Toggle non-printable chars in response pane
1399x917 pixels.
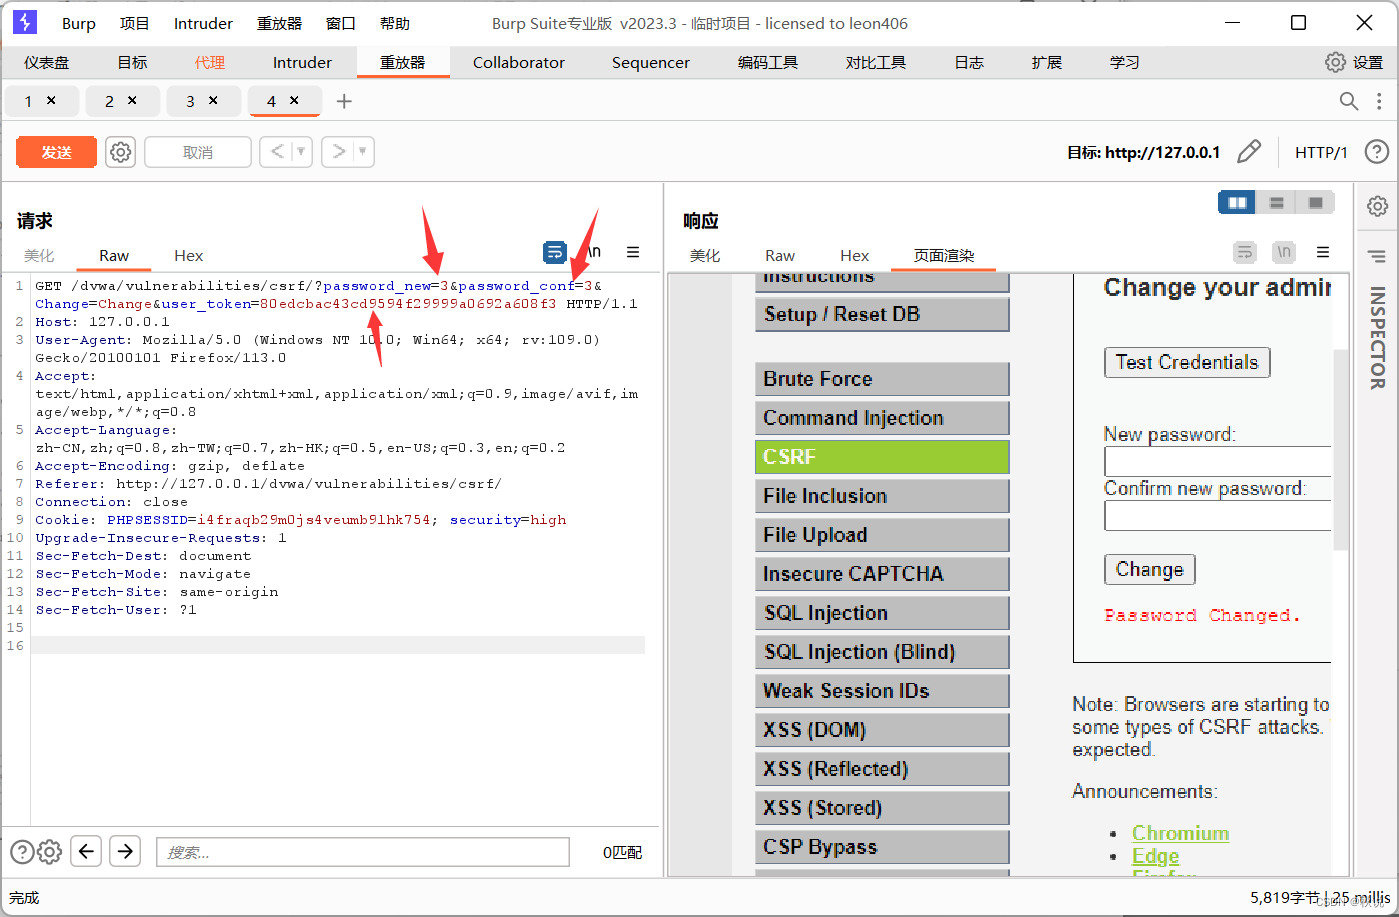[x=1284, y=252]
